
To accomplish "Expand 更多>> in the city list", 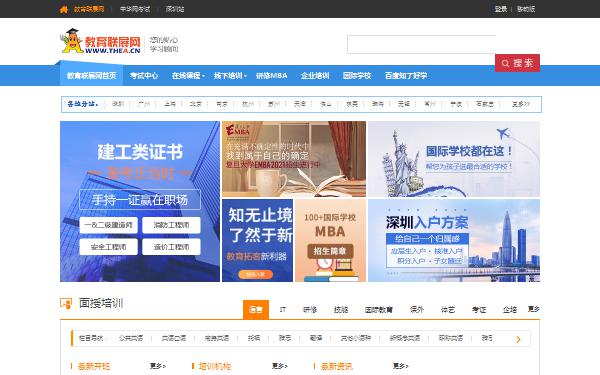I will point(521,104).
